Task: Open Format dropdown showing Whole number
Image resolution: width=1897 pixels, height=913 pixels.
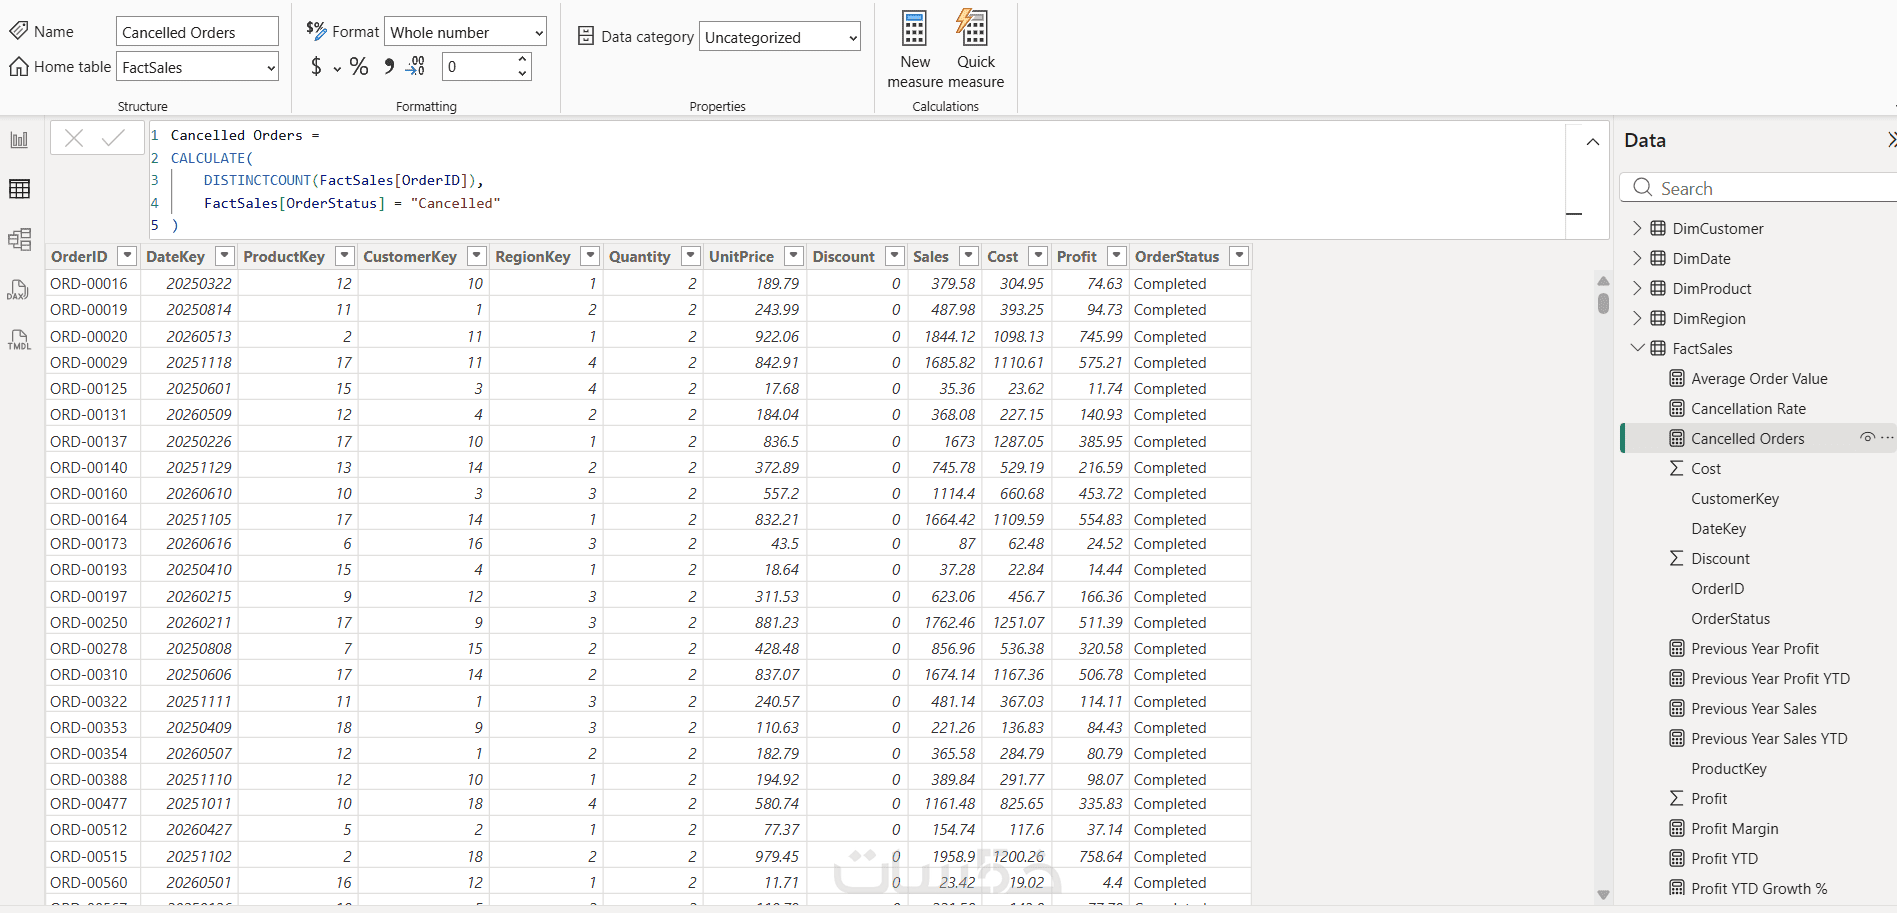Action: [466, 32]
